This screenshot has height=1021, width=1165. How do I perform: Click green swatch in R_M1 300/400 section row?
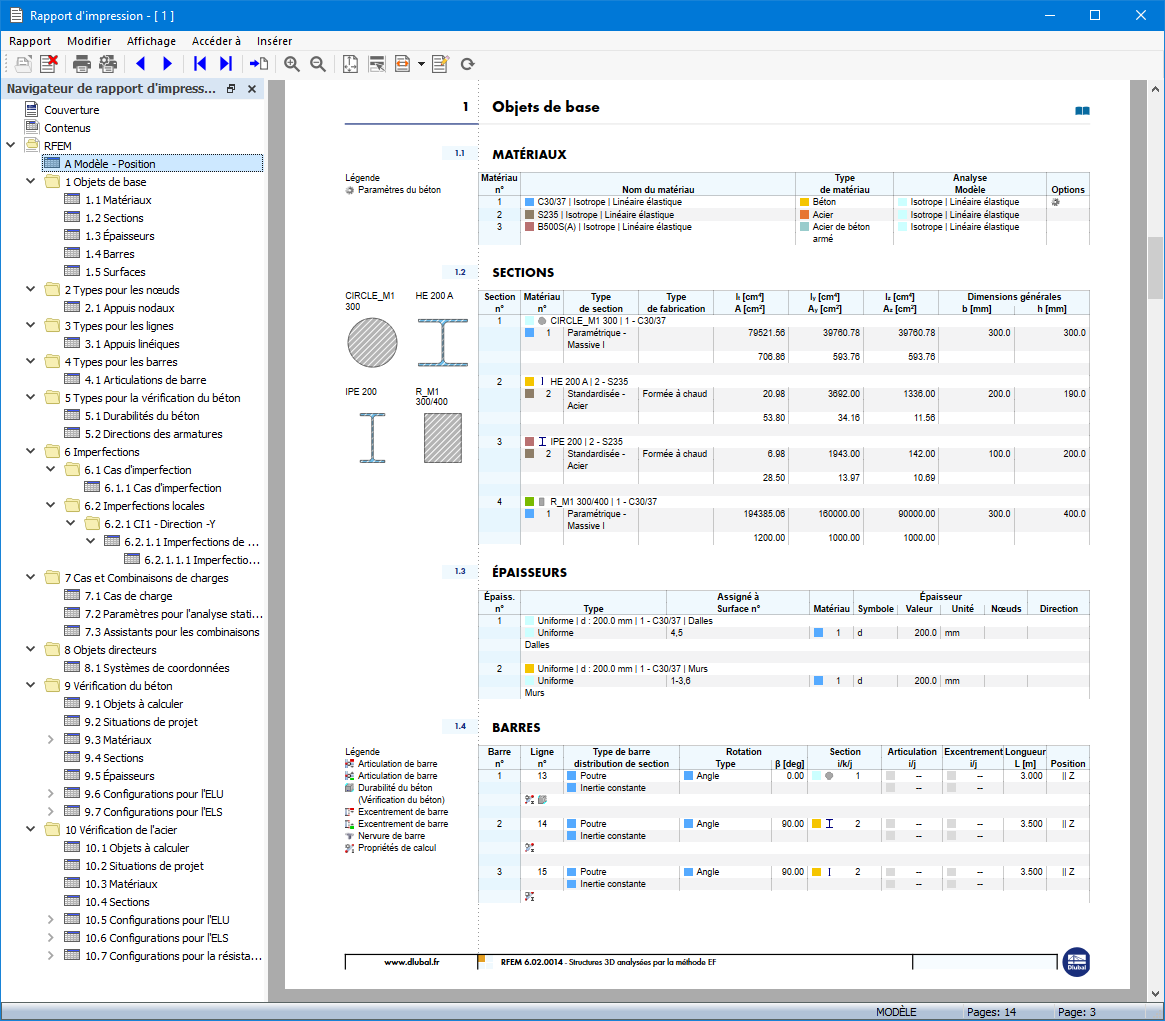coord(529,502)
